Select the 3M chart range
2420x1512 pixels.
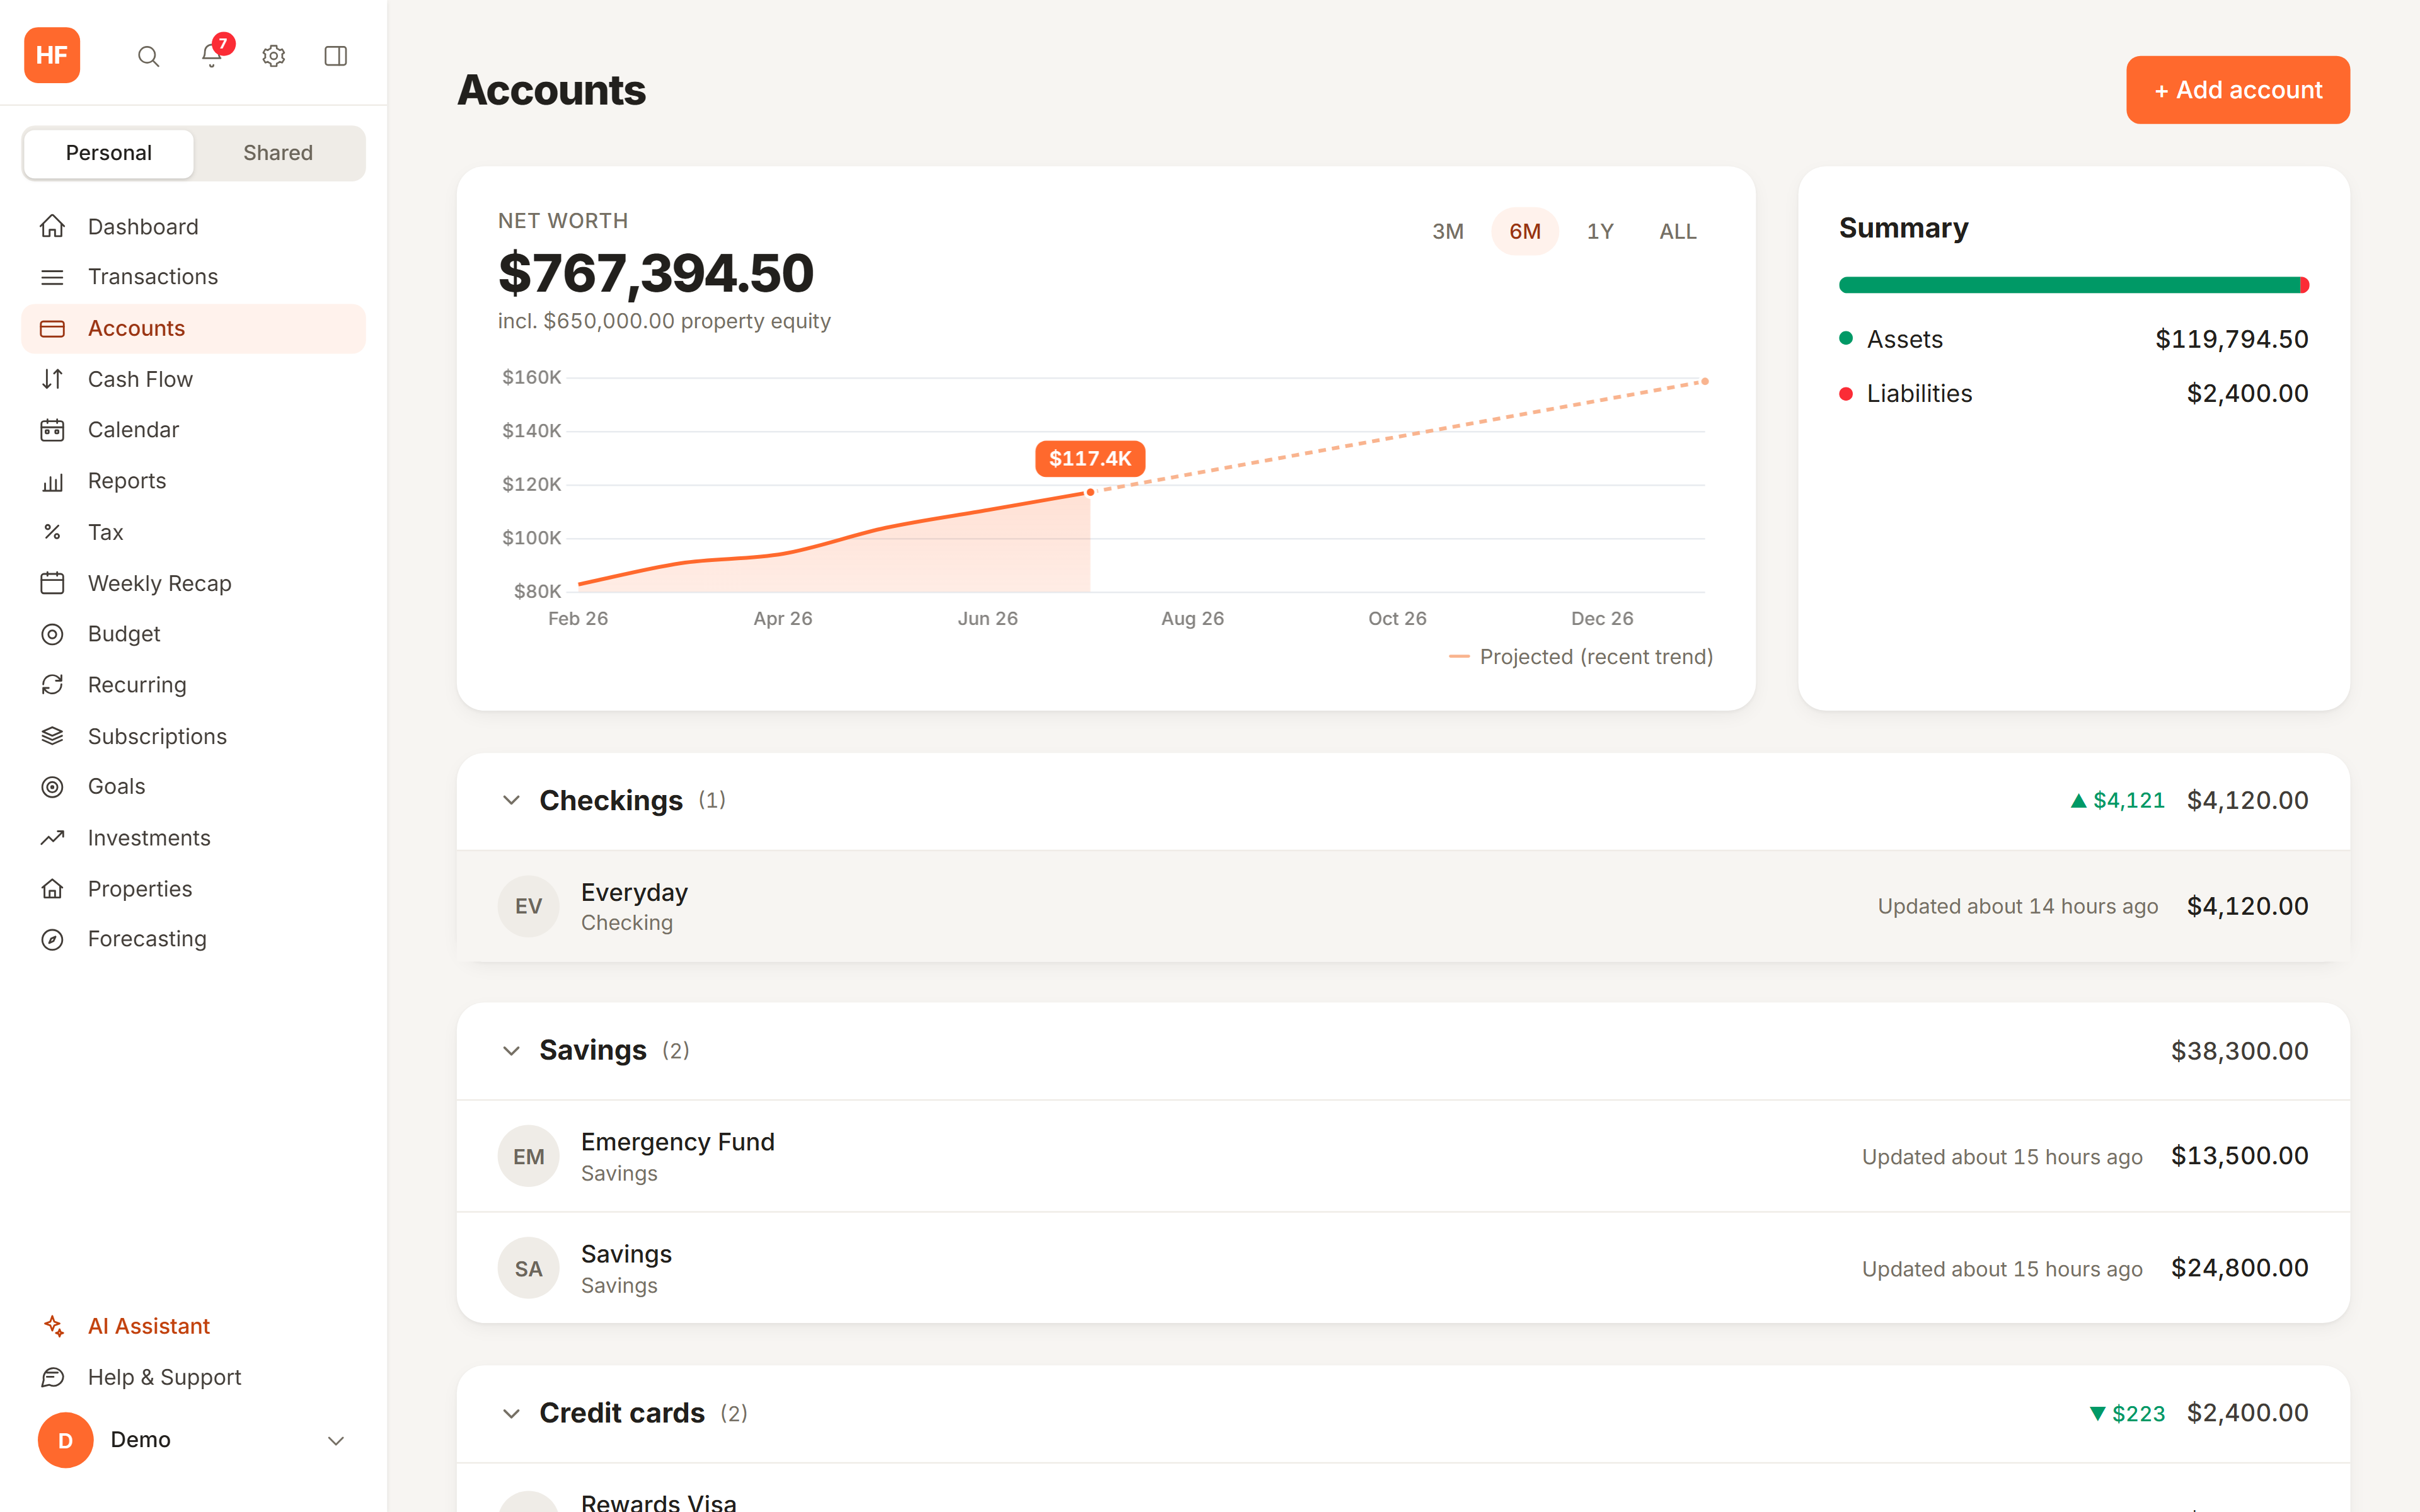click(1447, 231)
